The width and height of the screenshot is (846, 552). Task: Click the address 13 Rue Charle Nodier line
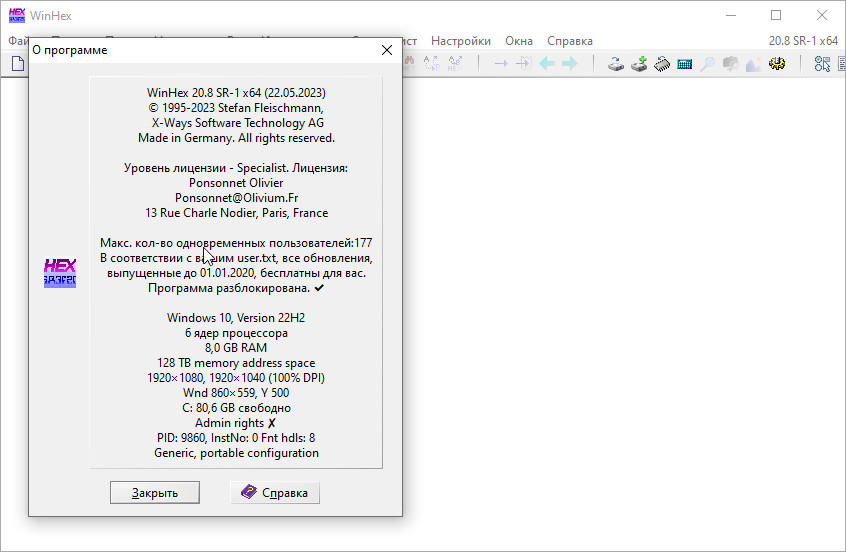coord(236,213)
